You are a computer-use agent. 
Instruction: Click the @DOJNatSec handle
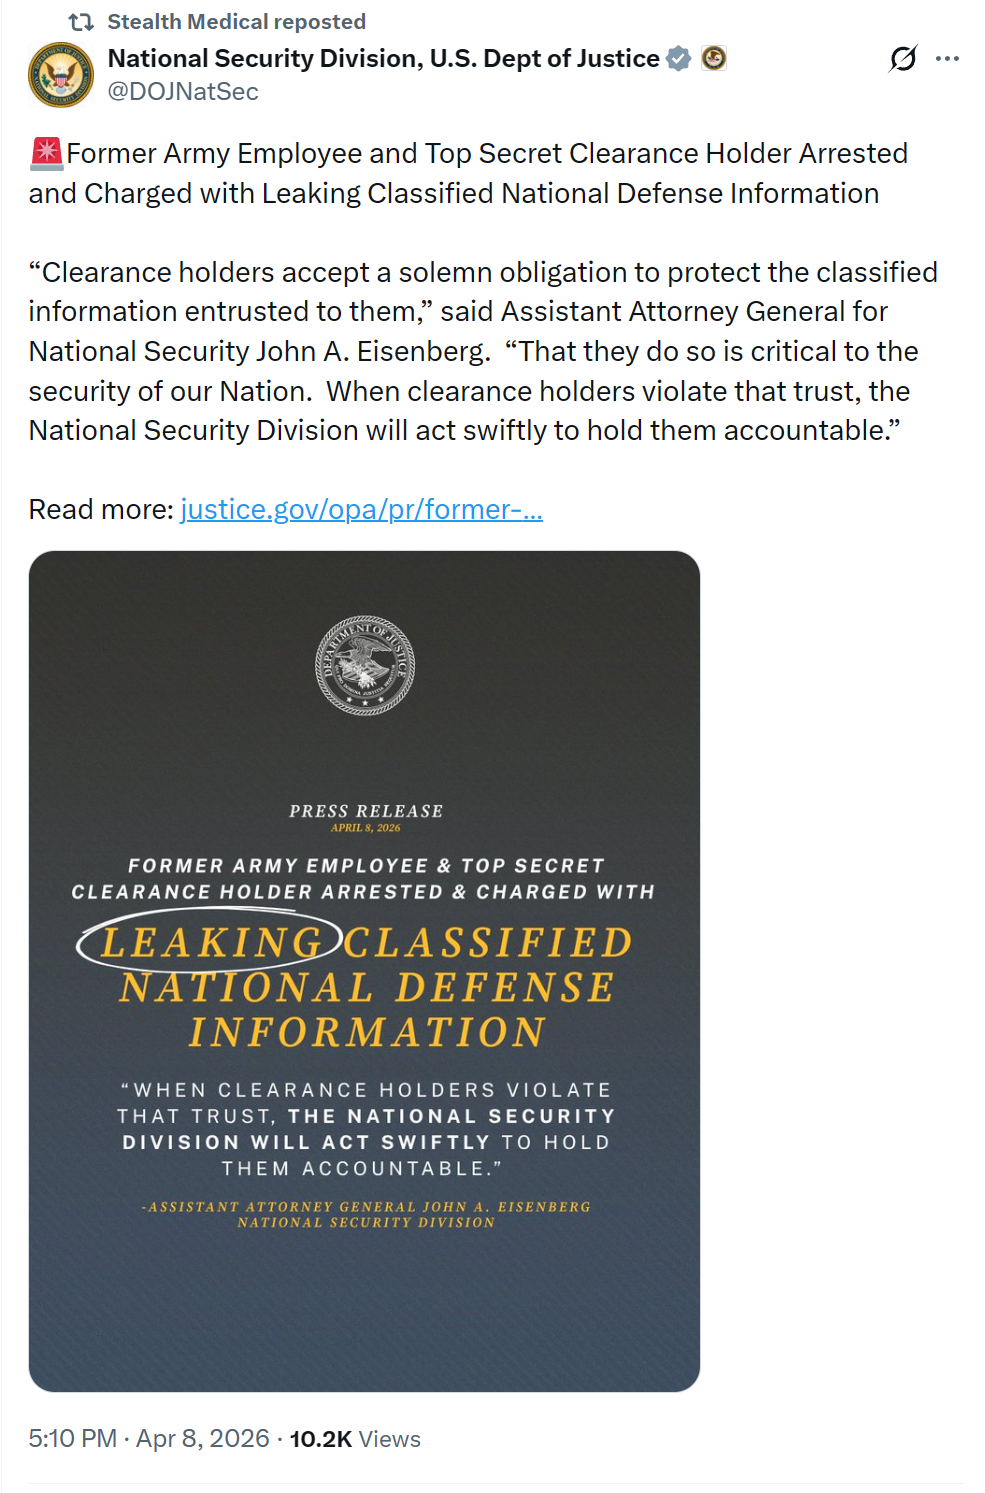point(183,92)
